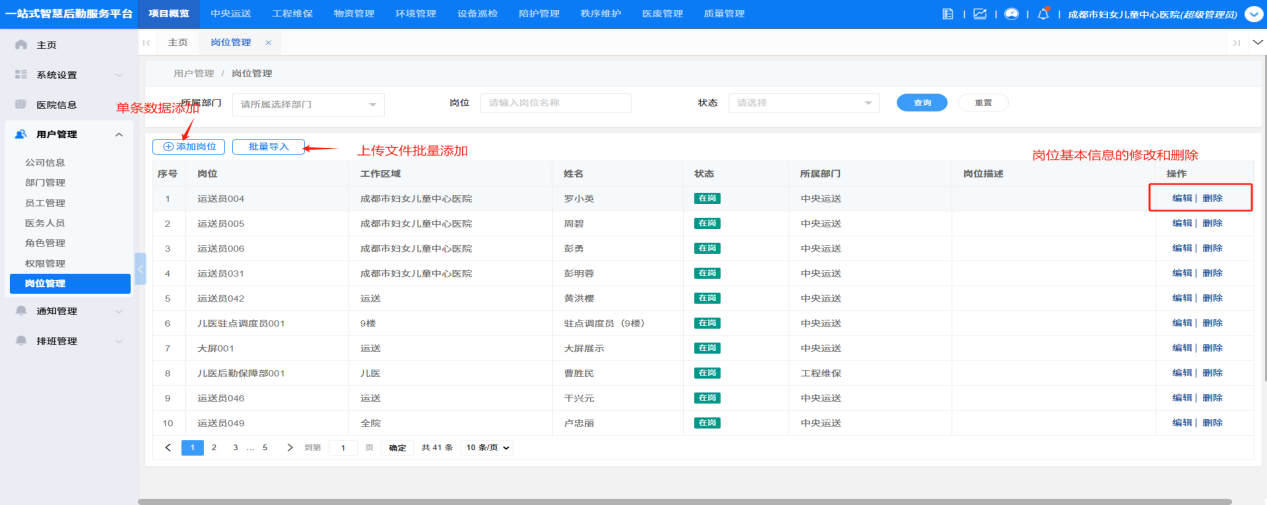Open the 设备巡检 top menu

pyautogui.click(x=477, y=14)
